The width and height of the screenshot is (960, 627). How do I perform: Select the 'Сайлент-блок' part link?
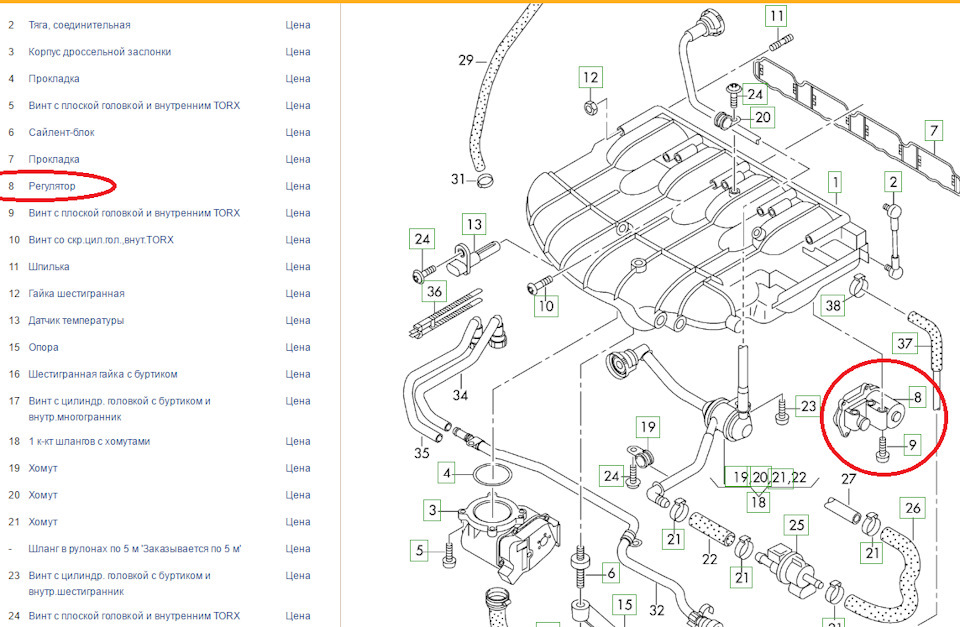pyautogui.click(x=66, y=131)
